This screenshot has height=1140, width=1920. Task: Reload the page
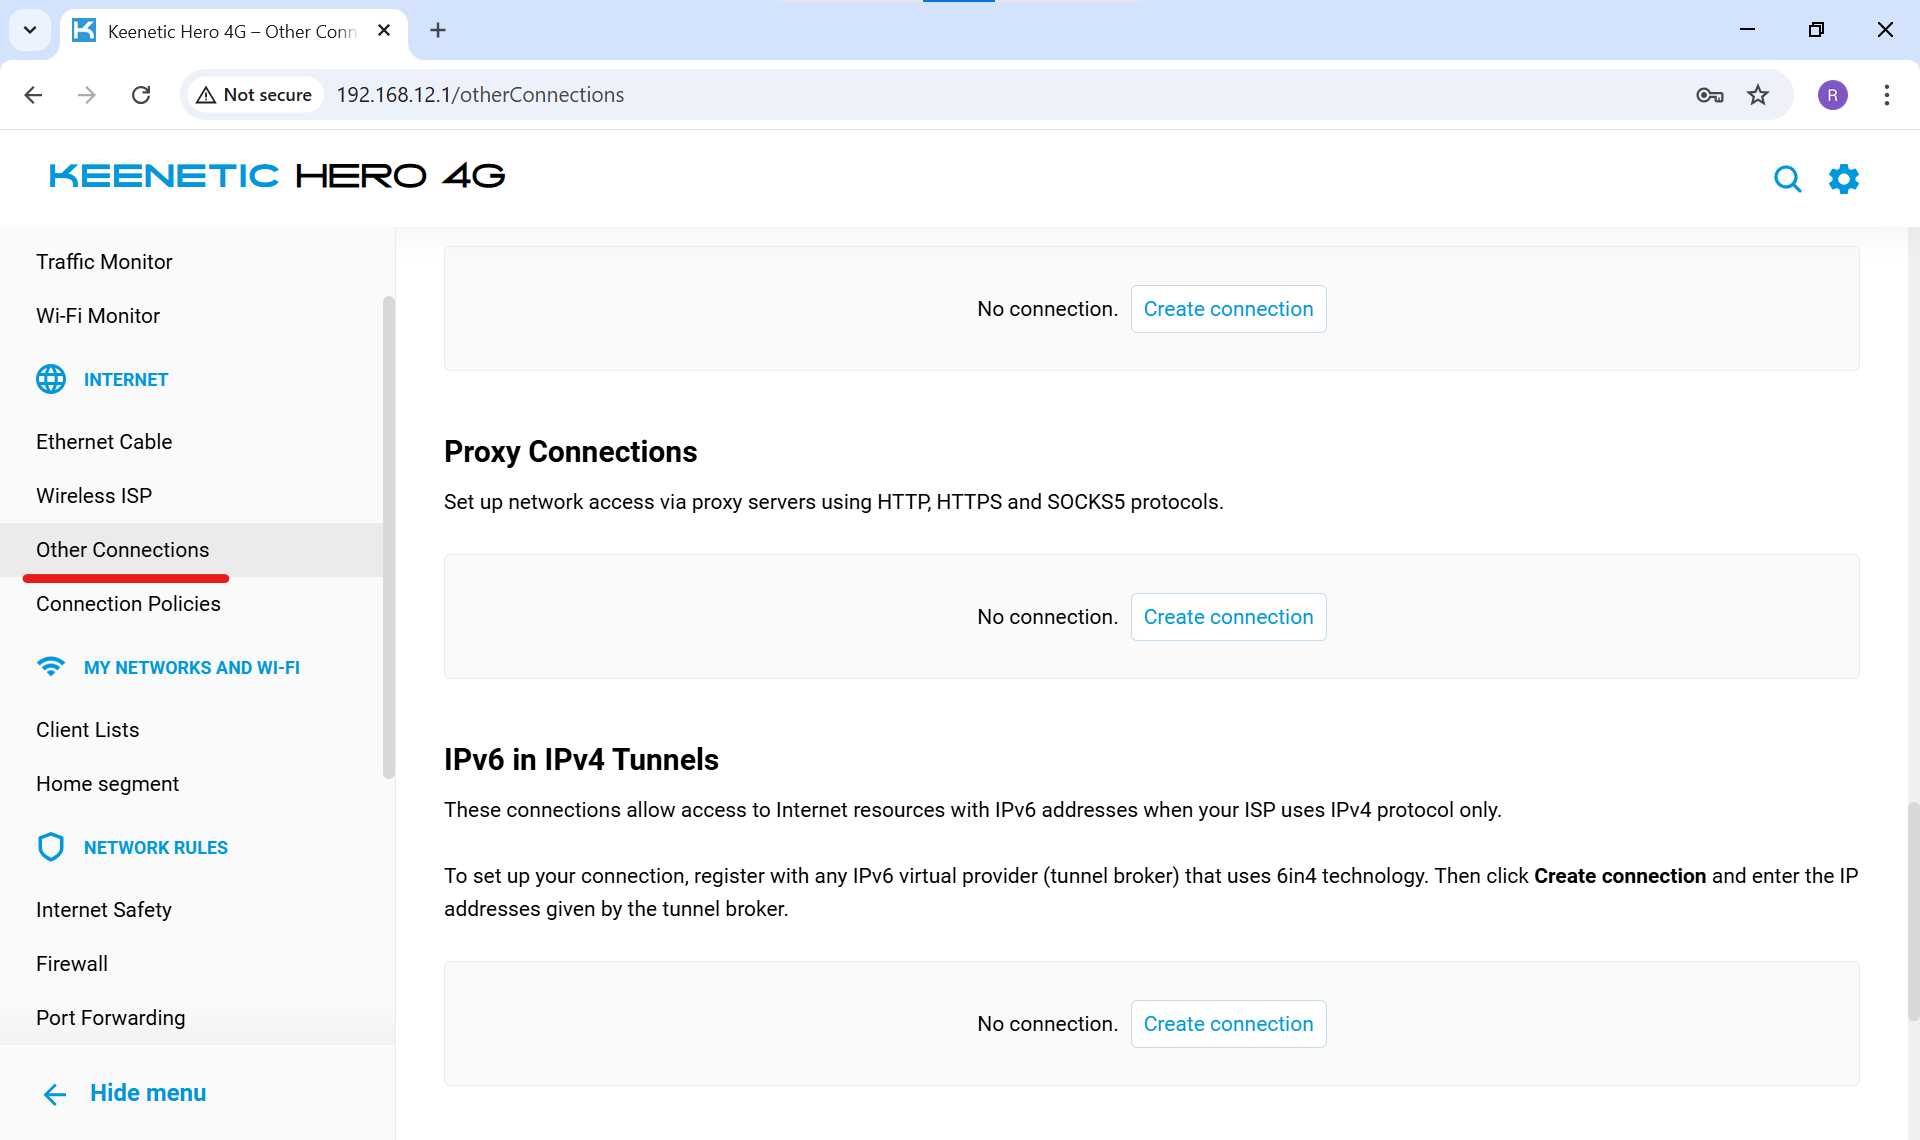[x=141, y=95]
